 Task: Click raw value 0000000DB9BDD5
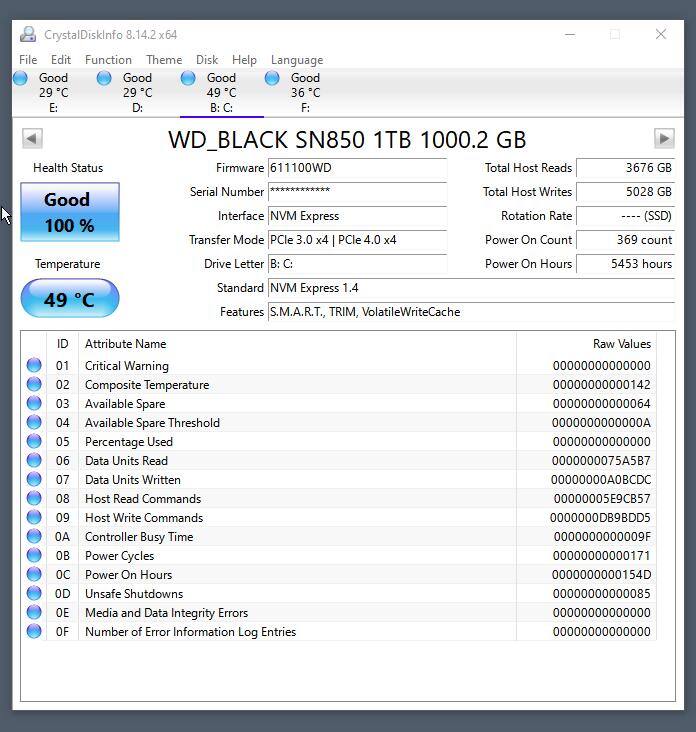[600, 518]
